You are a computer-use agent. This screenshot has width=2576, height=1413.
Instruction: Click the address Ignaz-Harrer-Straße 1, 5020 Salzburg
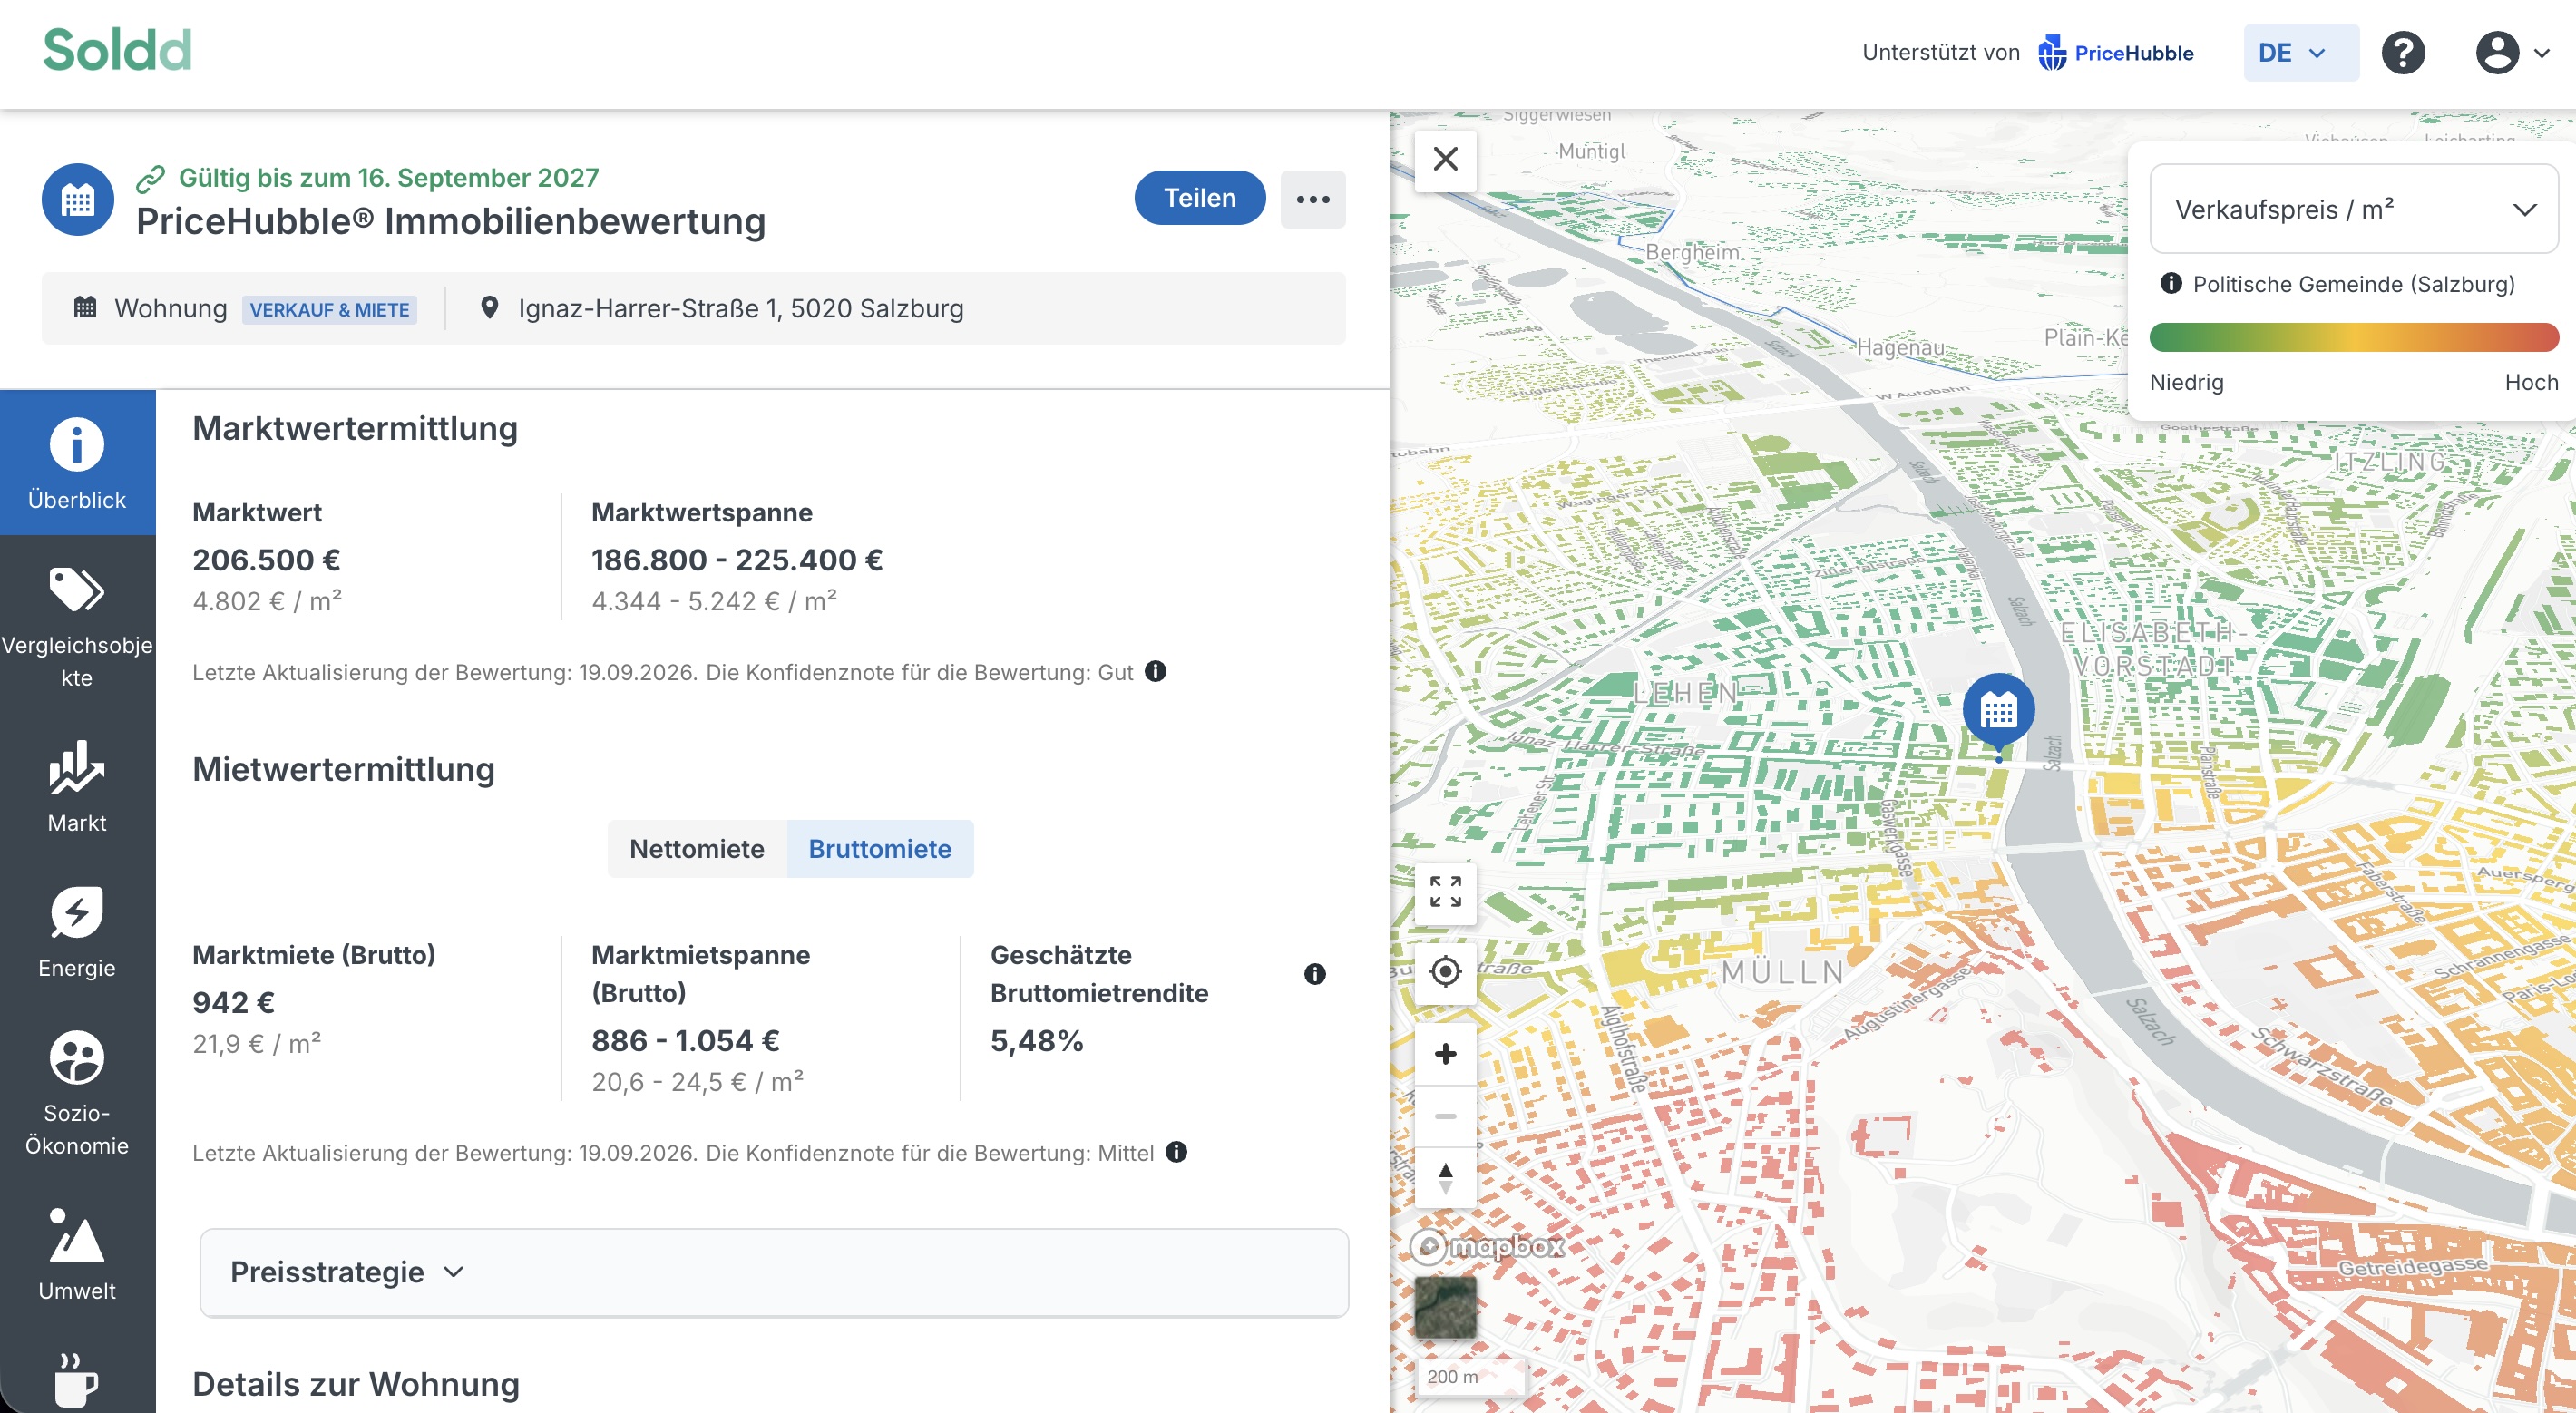pyautogui.click(x=741, y=308)
